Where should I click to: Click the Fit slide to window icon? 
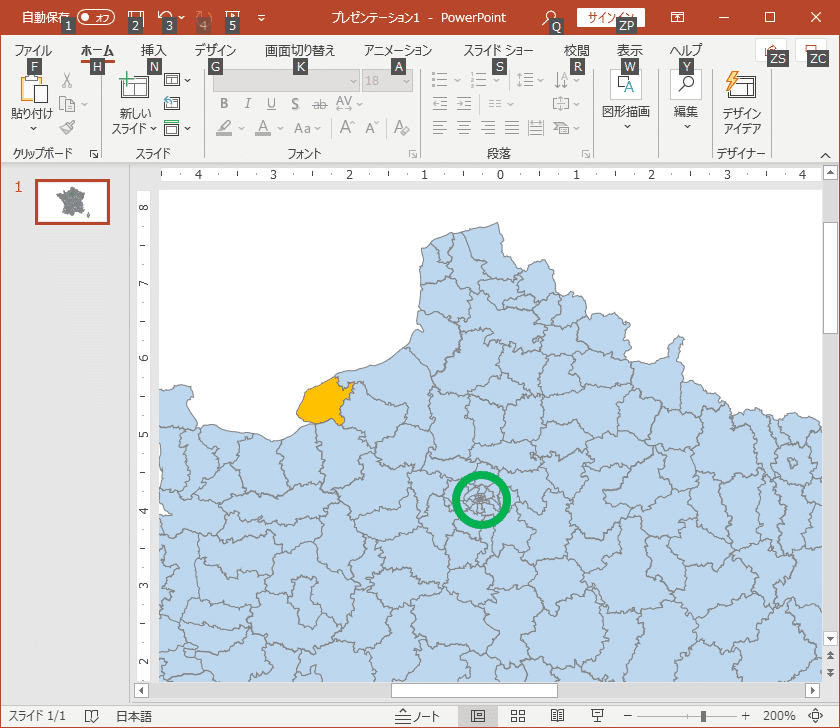(x=815, y=716)
